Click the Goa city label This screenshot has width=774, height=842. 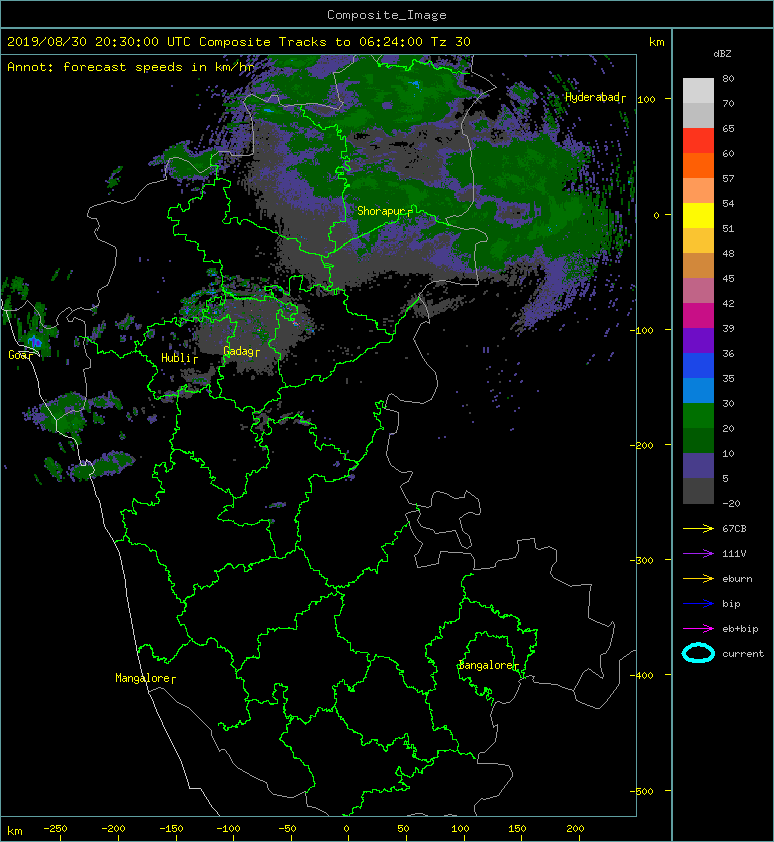tap(20, 355)
